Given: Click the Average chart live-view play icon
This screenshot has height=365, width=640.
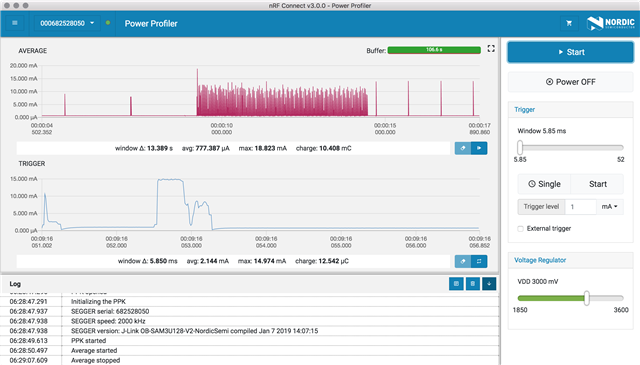Looking at the screenshot, I should coord(479,148).
